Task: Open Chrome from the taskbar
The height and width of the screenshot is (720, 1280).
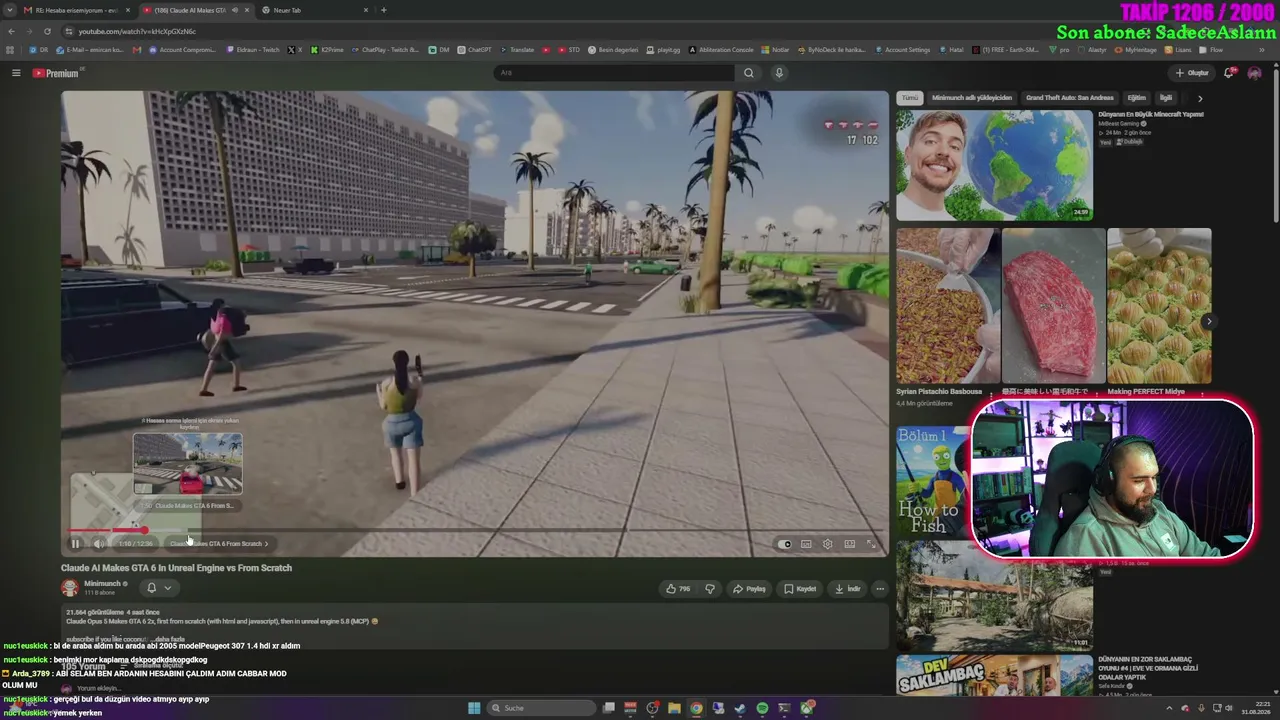Action: 696,708
